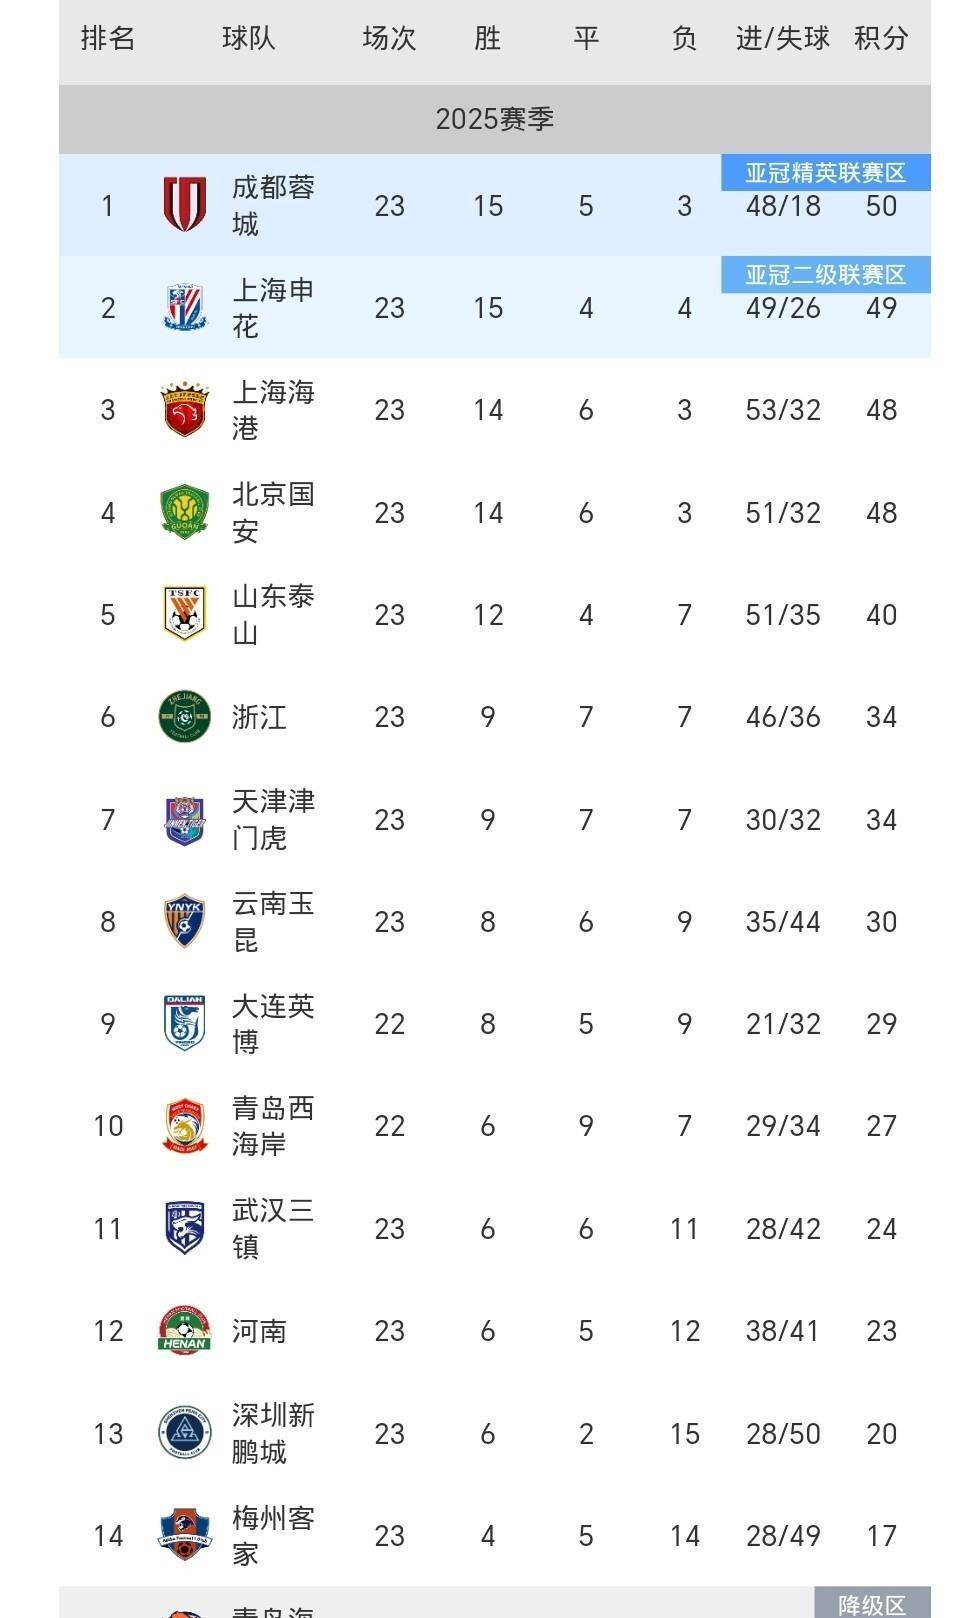Select the Yunnan Yukun YNYK shield
Screen dimensions: 963x1618
(x=185, y=921)
